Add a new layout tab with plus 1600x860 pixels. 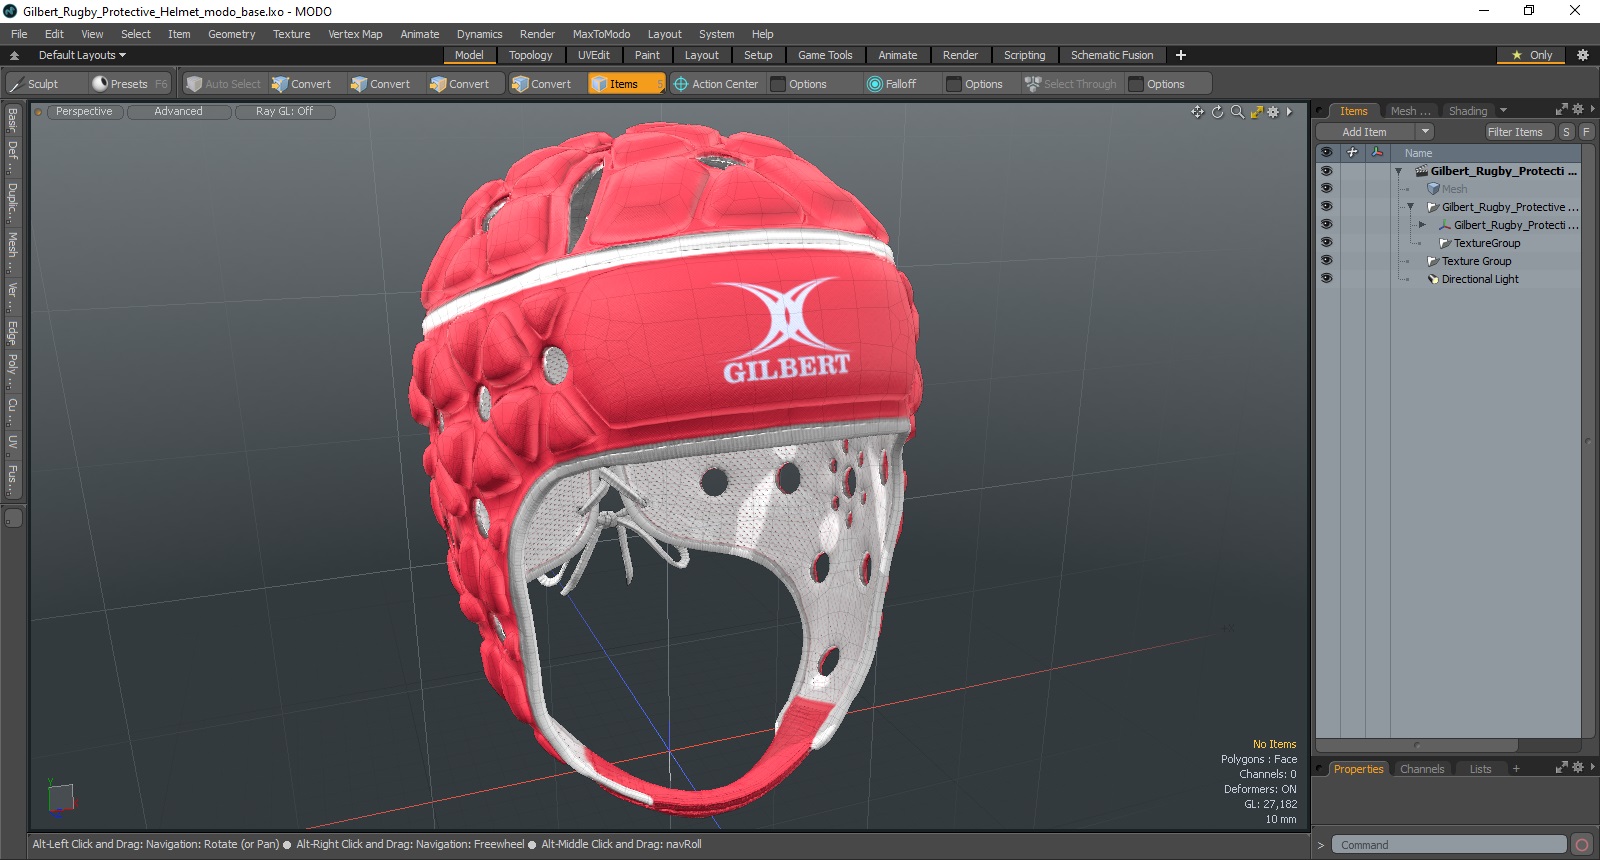1181,55
